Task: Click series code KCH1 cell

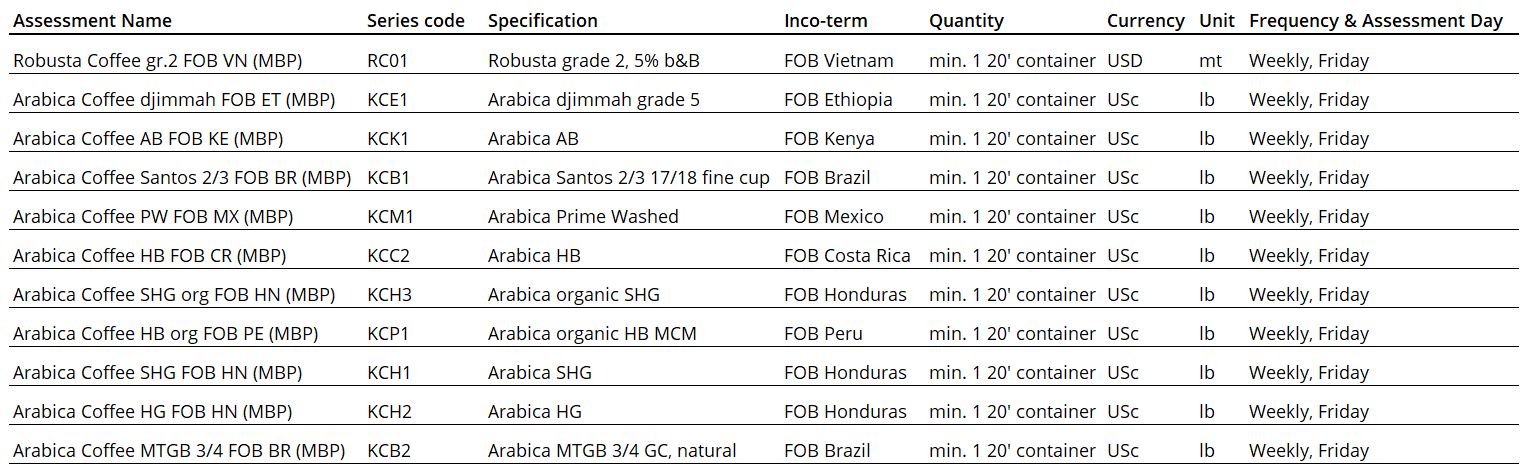Action: click(x=389, y=373)
